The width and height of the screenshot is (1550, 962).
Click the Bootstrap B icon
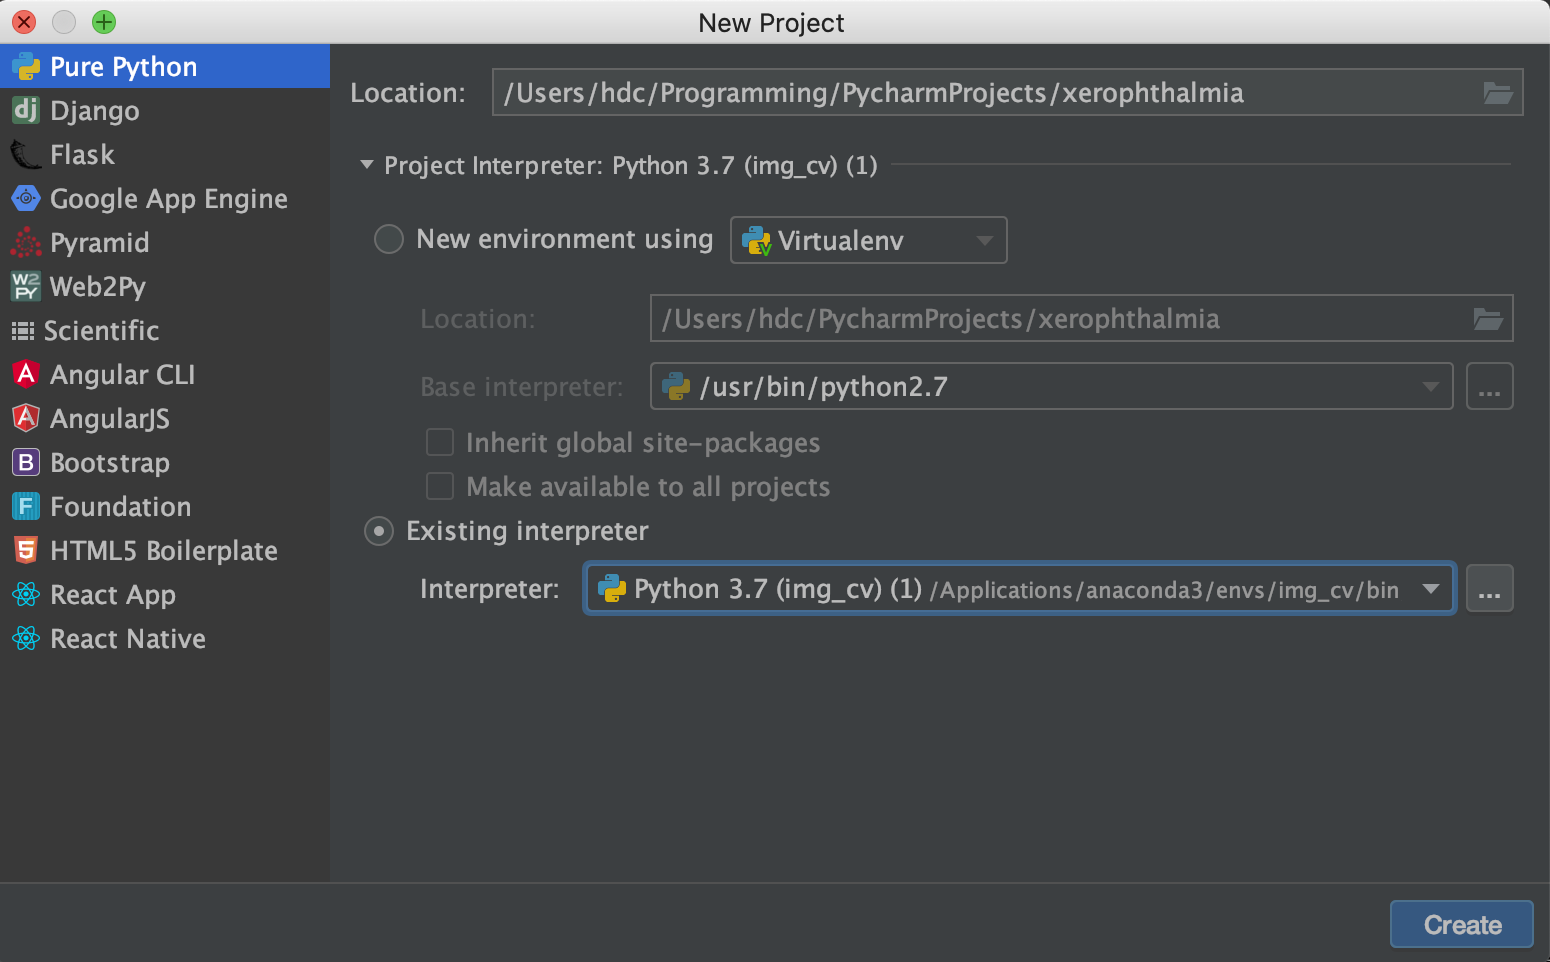point(26,462)
